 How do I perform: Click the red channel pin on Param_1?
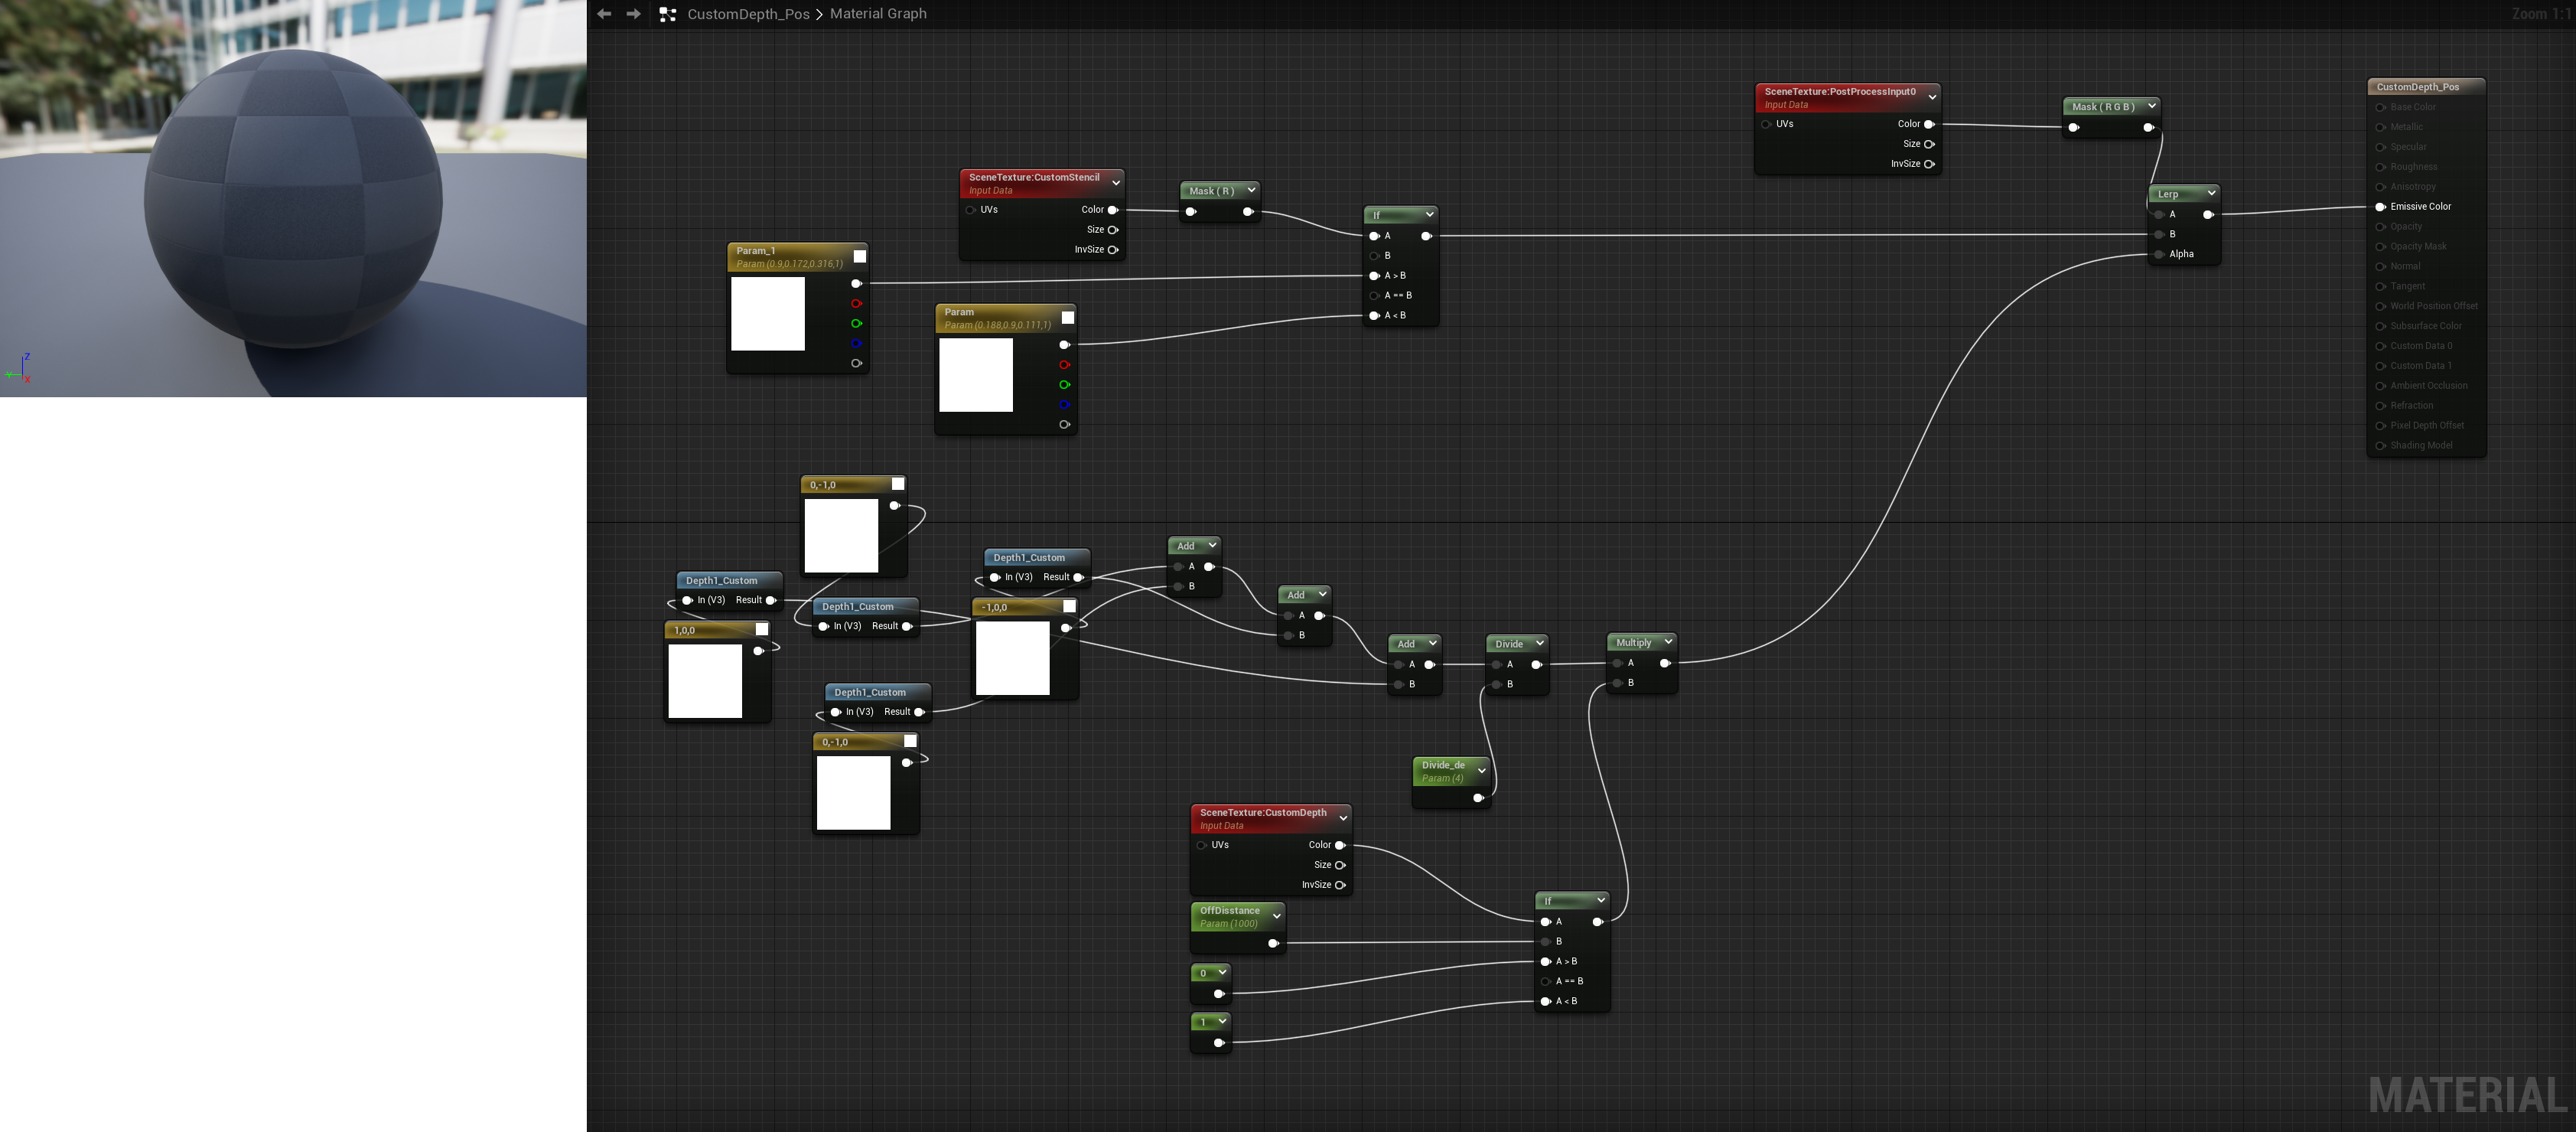click(x=856, y=304)
